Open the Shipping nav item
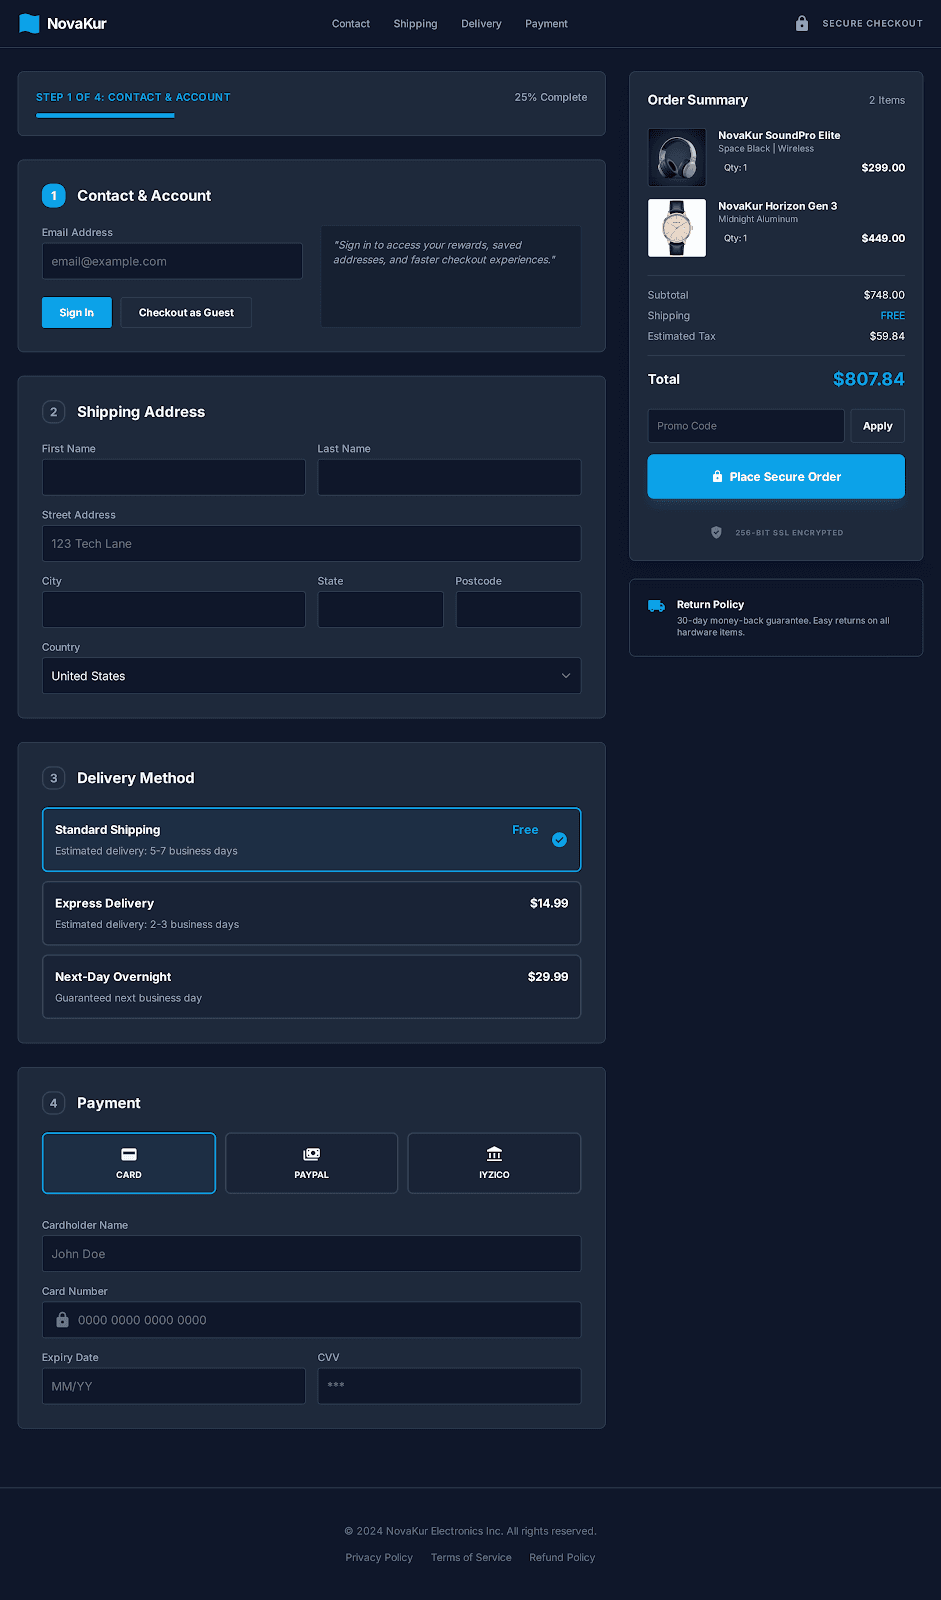941x1600 pixels. [415, 24]
